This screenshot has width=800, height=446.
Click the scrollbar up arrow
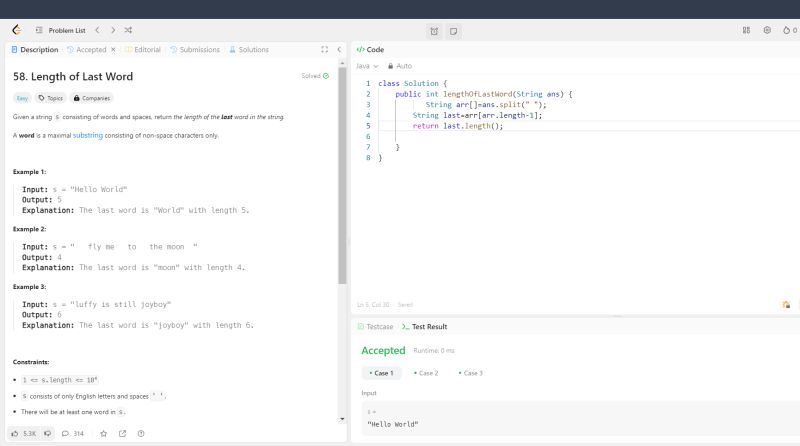tap(342, 63)
